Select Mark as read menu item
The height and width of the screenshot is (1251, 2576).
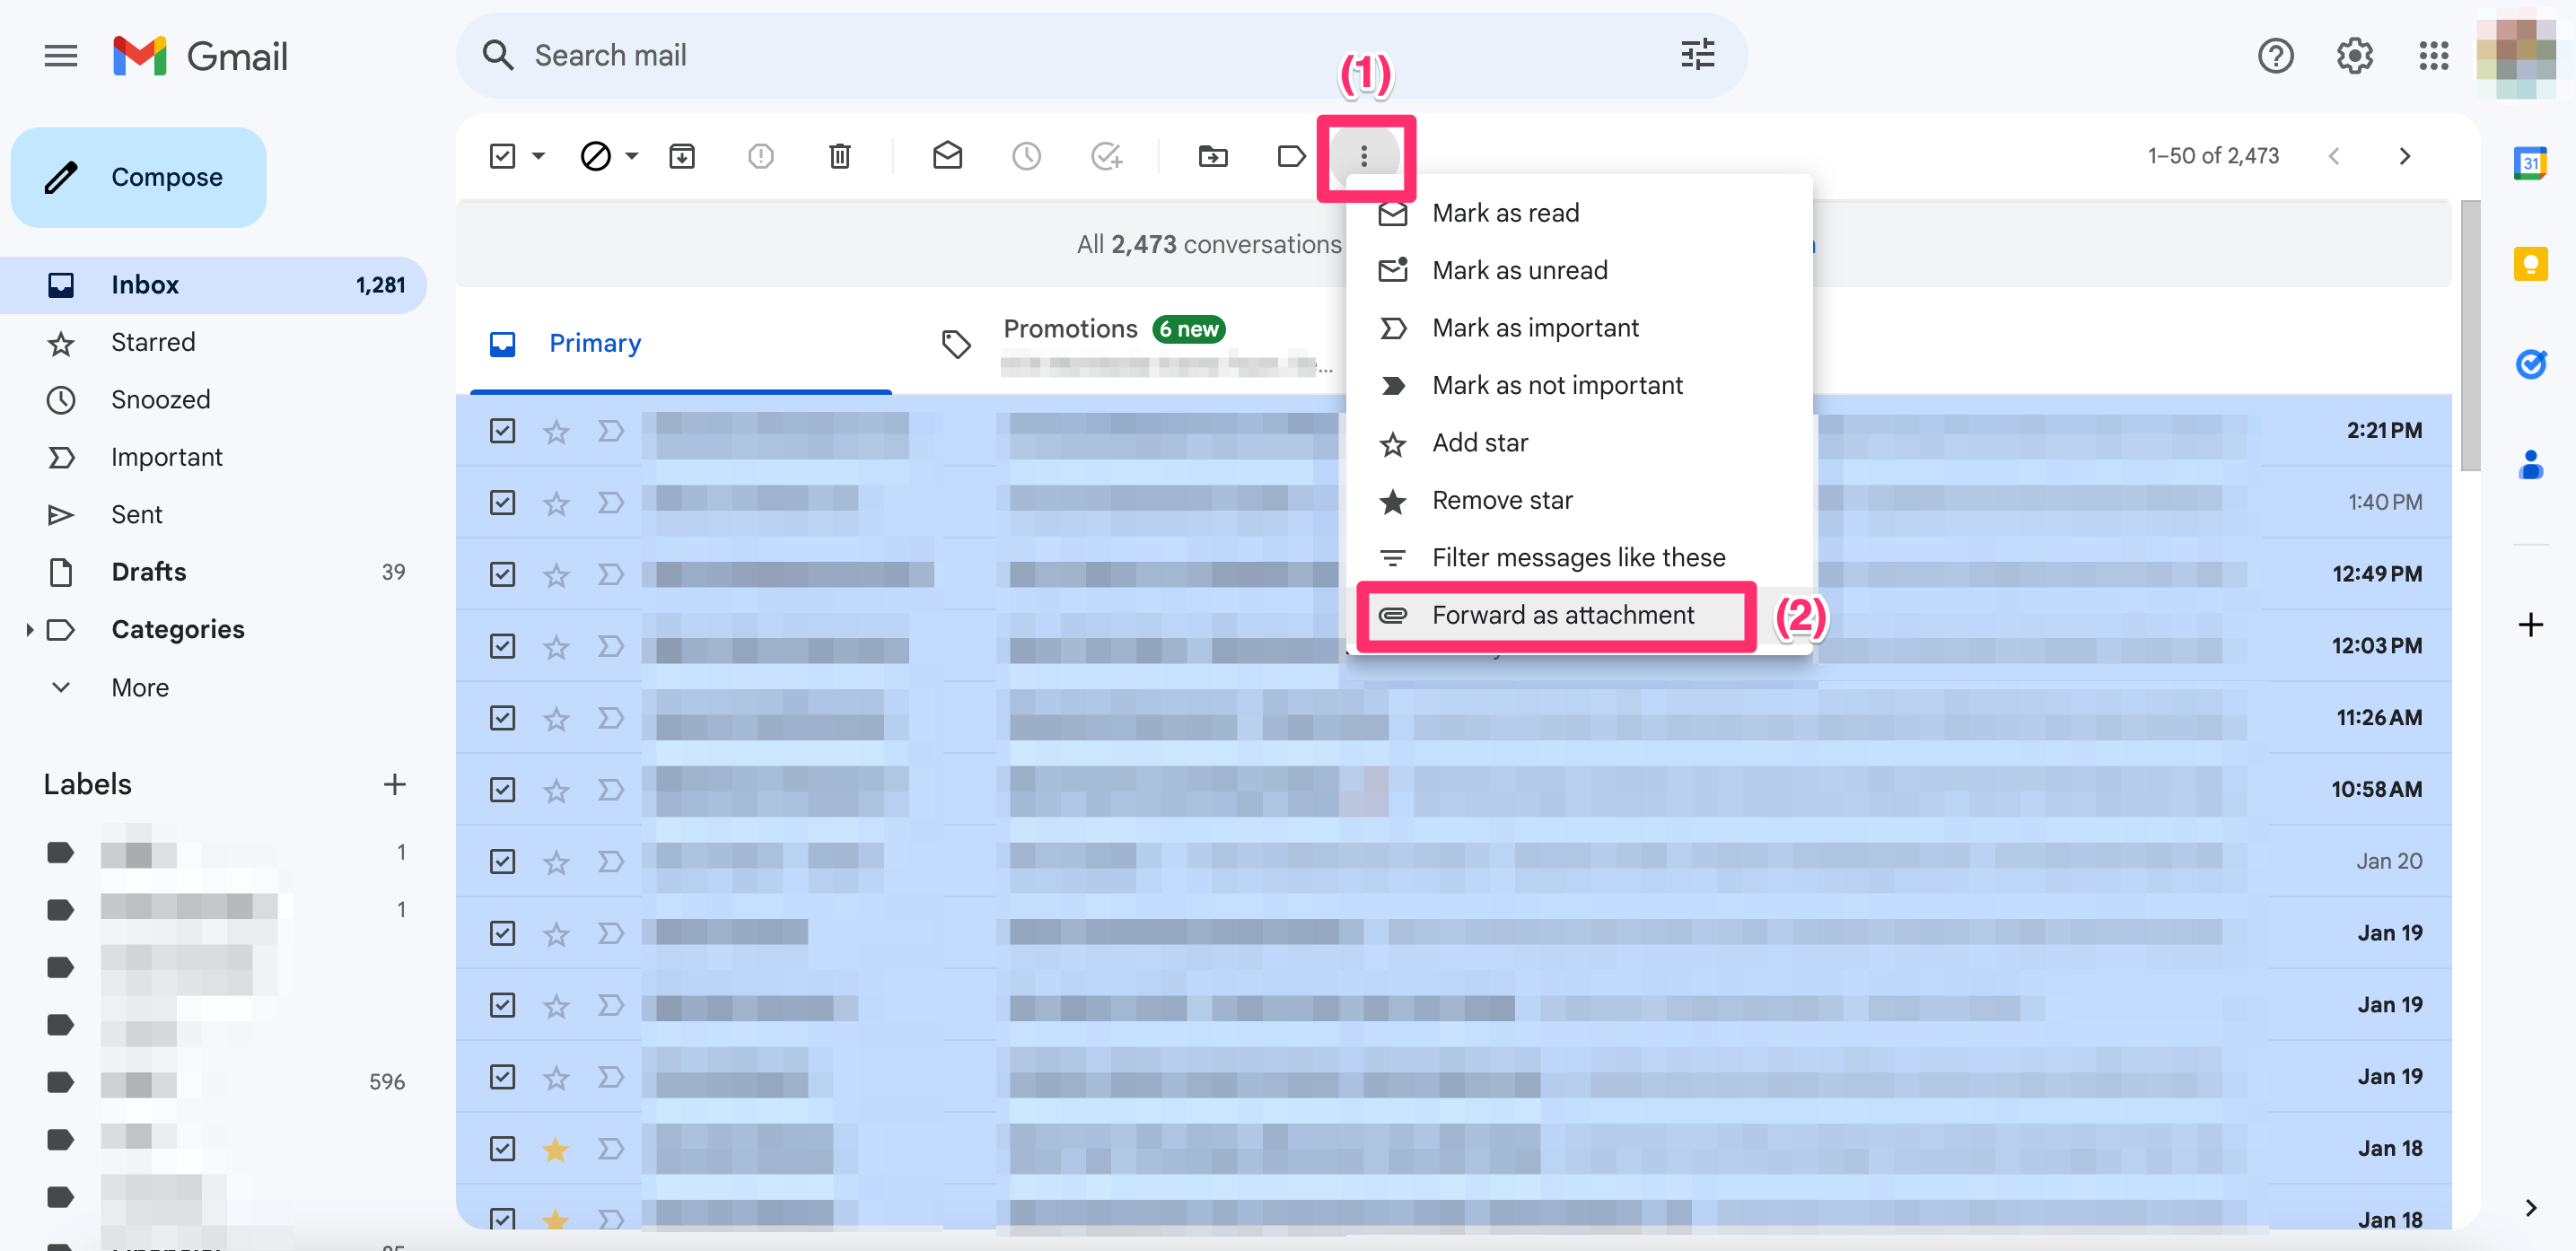click(1579, 213)
